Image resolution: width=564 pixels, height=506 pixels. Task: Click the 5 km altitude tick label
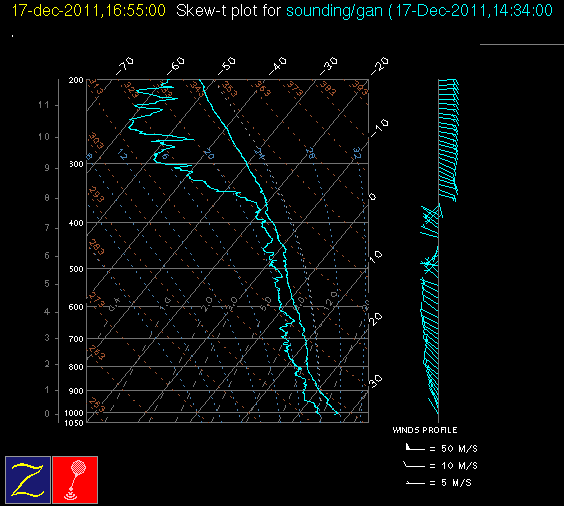47,284
